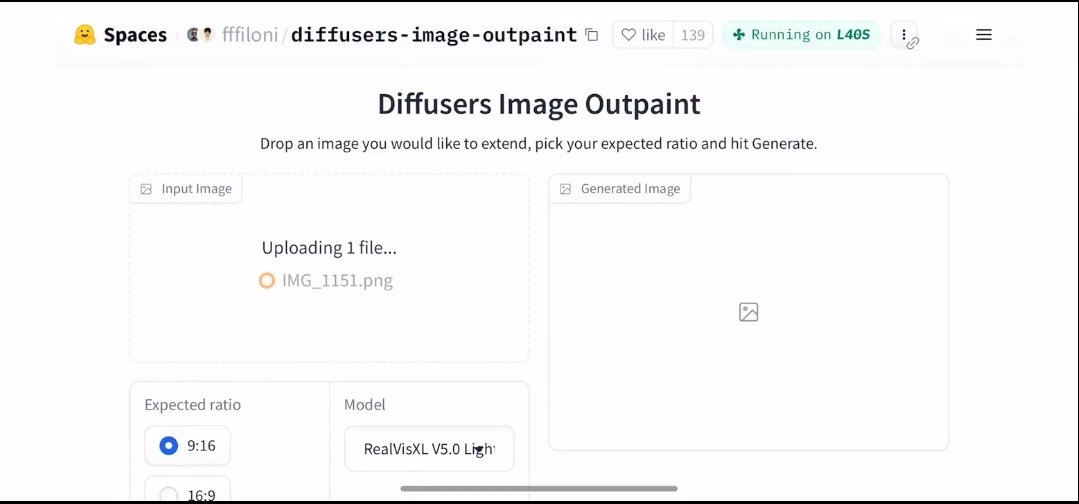Click the Expected ratio label
This screenshot has height=504, width=1079.
[x=193, y=405]
